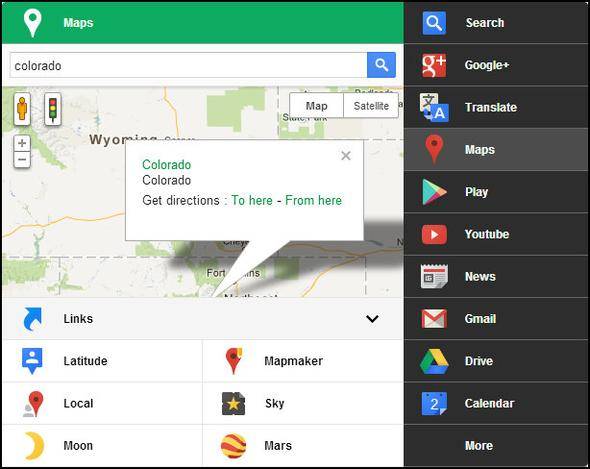The height and width of the screenshot is (469, 590).
Task: Click the Drive triangle icon
Action: click(x=434, y=361)
